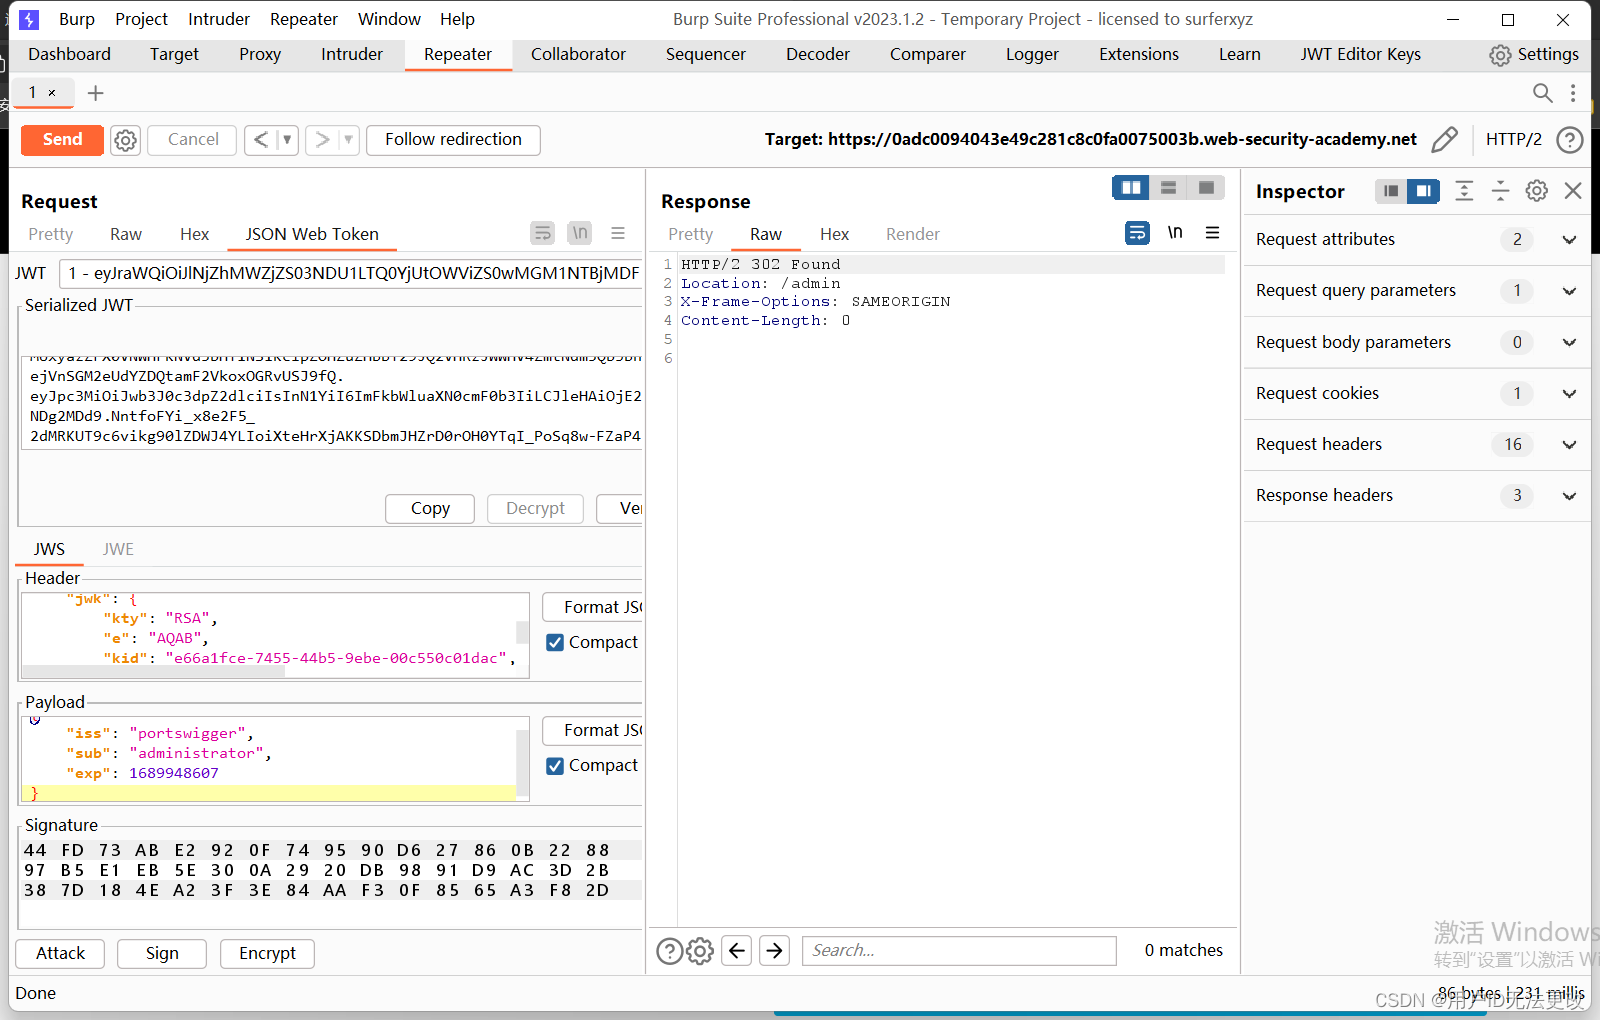The image size is (1600, 1020).
Task: Open the Repeater help question mark icon
Action: (x=1570, y=140)
